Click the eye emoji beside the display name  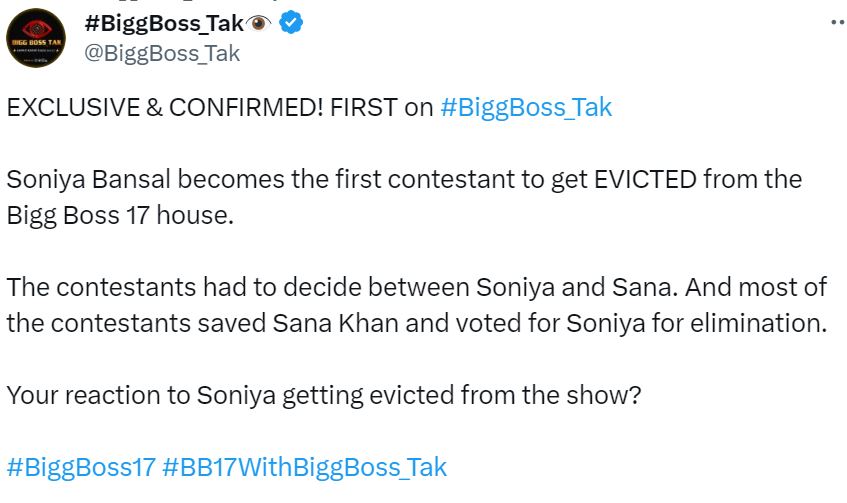pos(260,25)
